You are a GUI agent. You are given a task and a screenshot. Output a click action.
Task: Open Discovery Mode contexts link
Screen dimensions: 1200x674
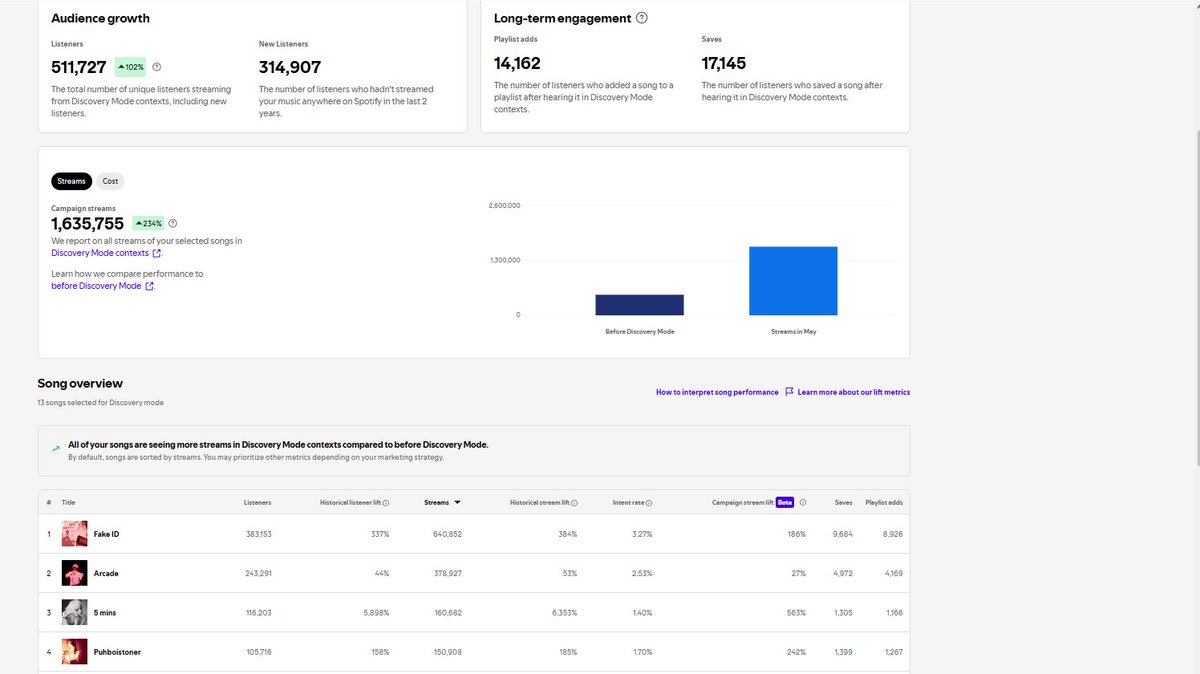100,253
